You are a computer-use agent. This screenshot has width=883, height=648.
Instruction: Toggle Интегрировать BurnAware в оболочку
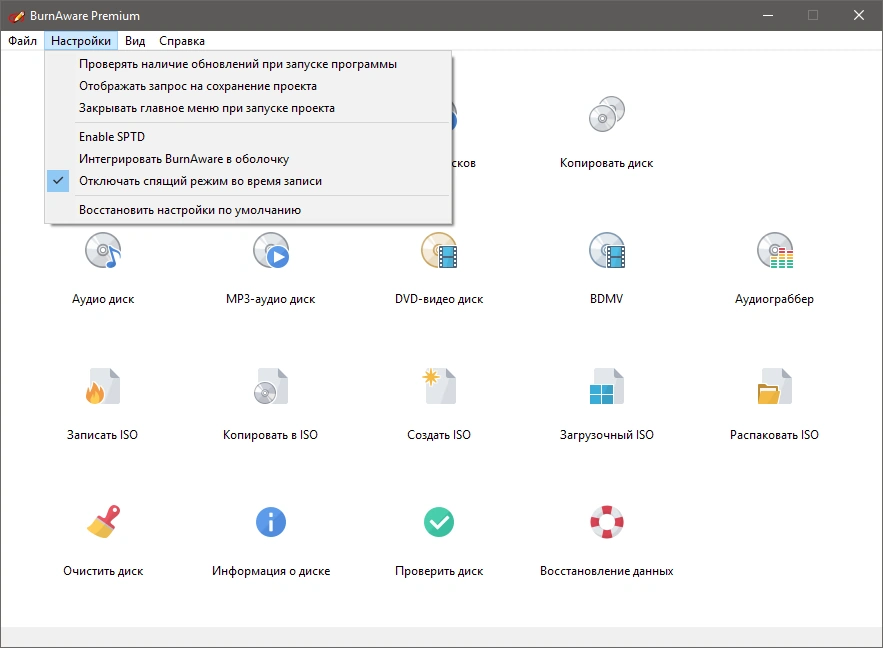248,159
